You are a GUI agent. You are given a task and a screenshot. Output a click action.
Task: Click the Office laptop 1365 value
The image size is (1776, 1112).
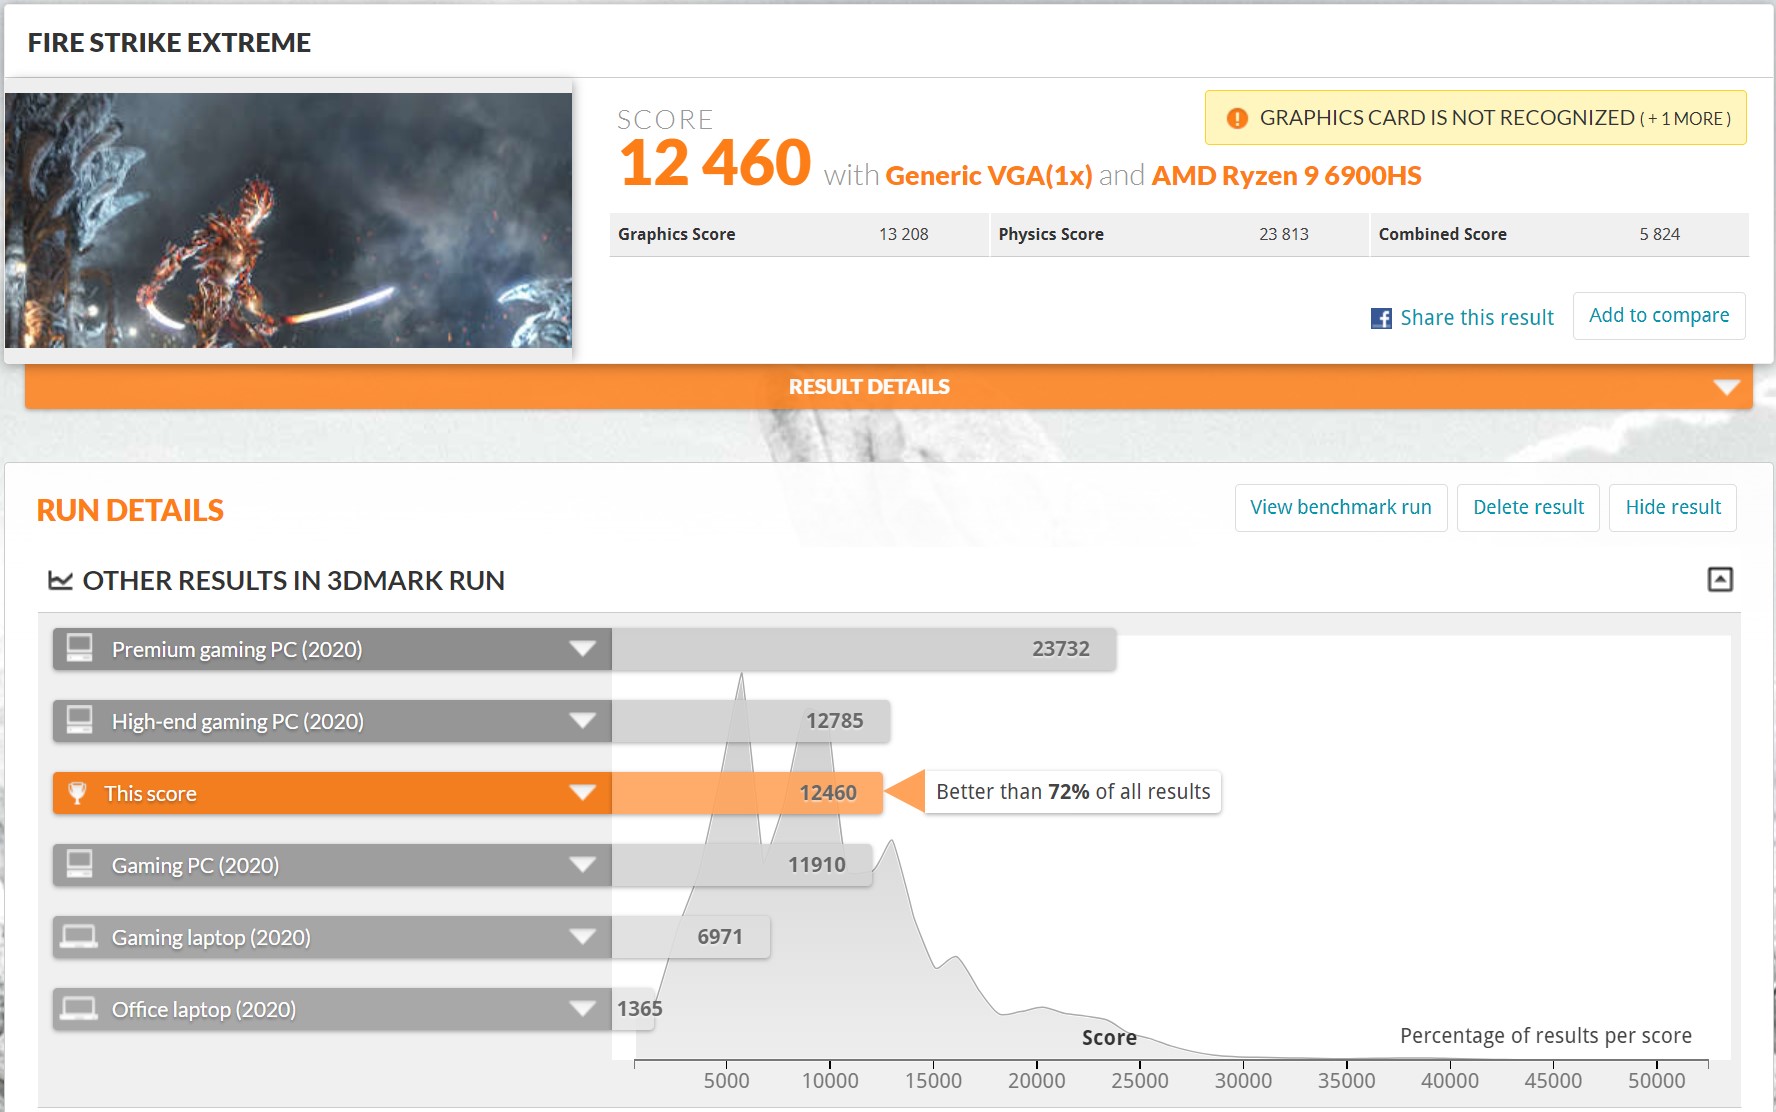639,1009
